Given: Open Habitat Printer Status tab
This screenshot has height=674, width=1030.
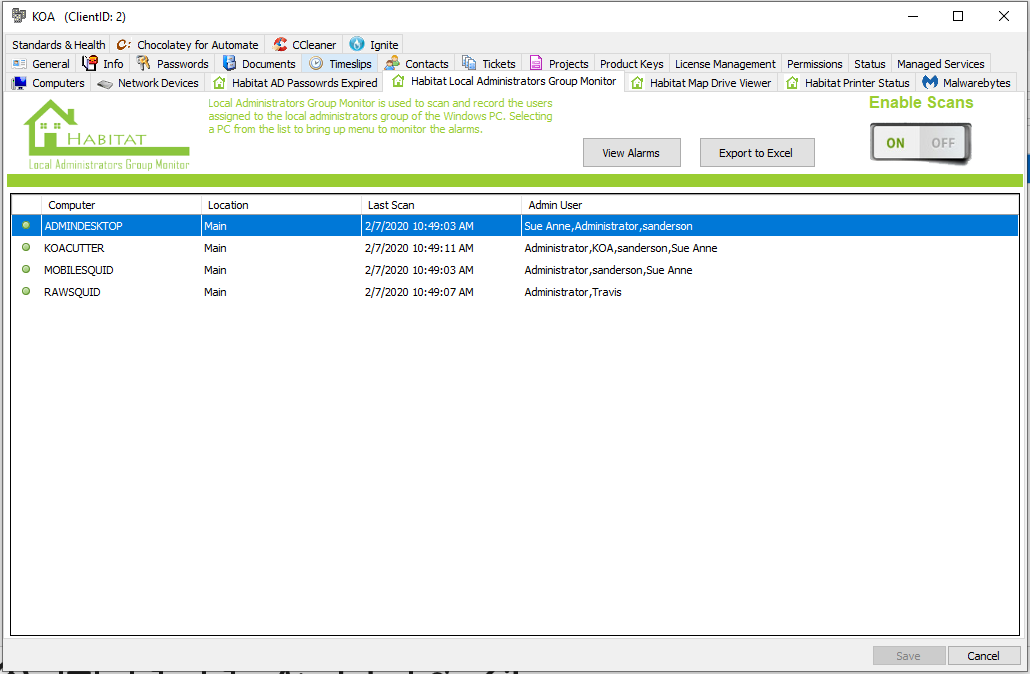Looking at the screenshot, I should coord(847,83).
